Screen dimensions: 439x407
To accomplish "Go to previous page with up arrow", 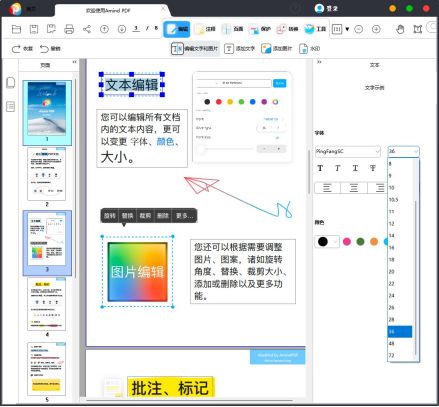I will pyautogui.click(x=104, y=29).
